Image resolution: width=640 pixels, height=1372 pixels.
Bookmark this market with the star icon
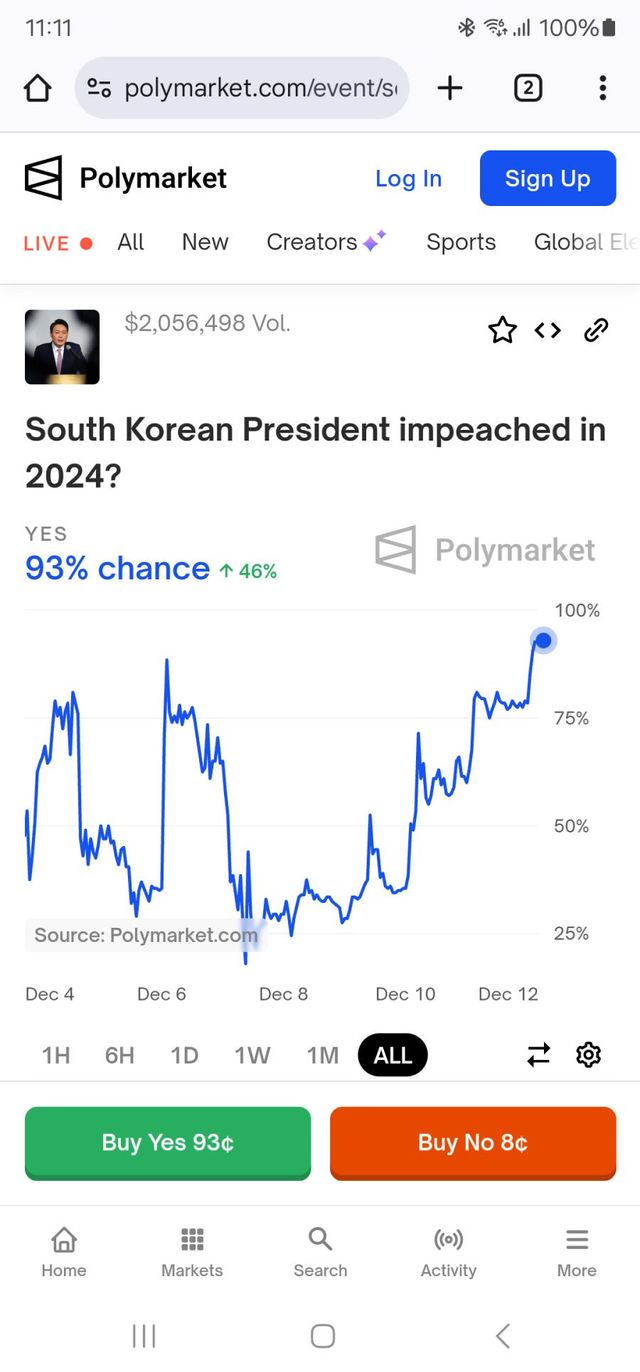pyautogui.click(x=502, y=330)
